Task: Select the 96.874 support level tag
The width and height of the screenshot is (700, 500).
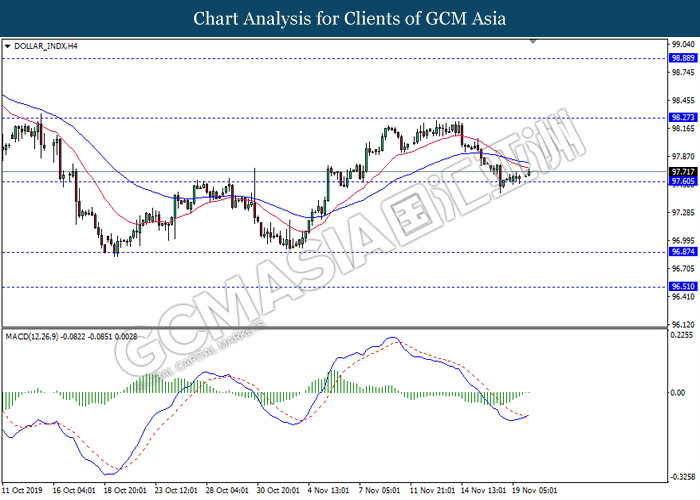Action: click(x=682, y=252)
